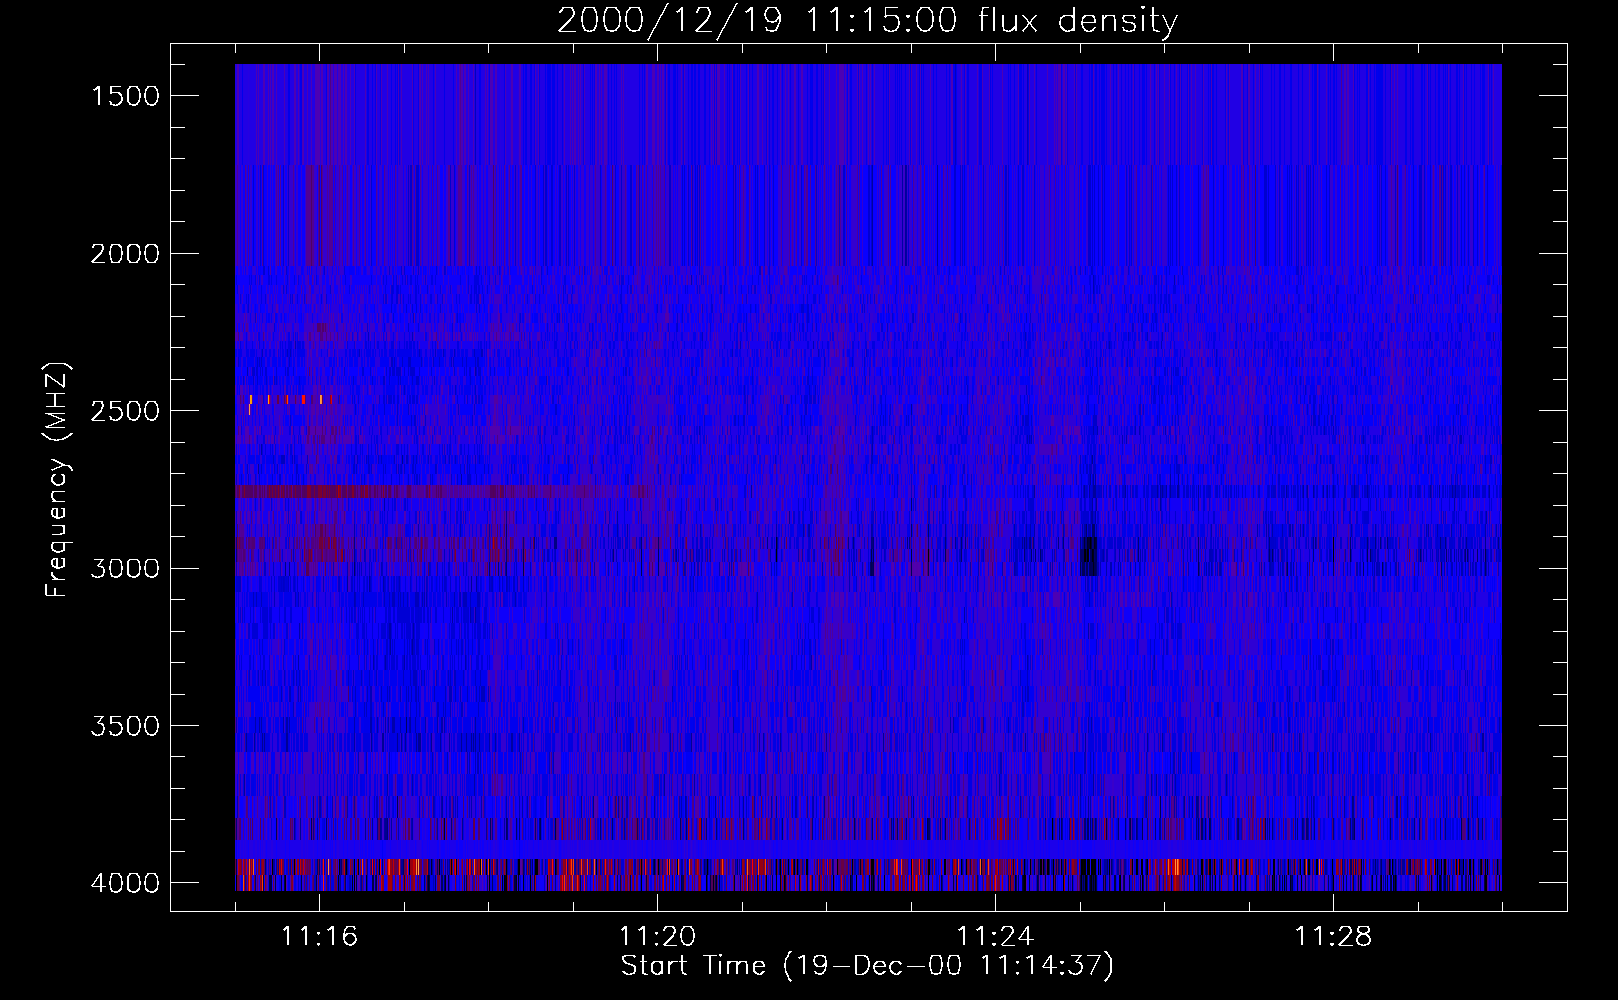
Task: Click the 2500 frequency tick label
Action: pyautogui.click(x=124, y=411)
